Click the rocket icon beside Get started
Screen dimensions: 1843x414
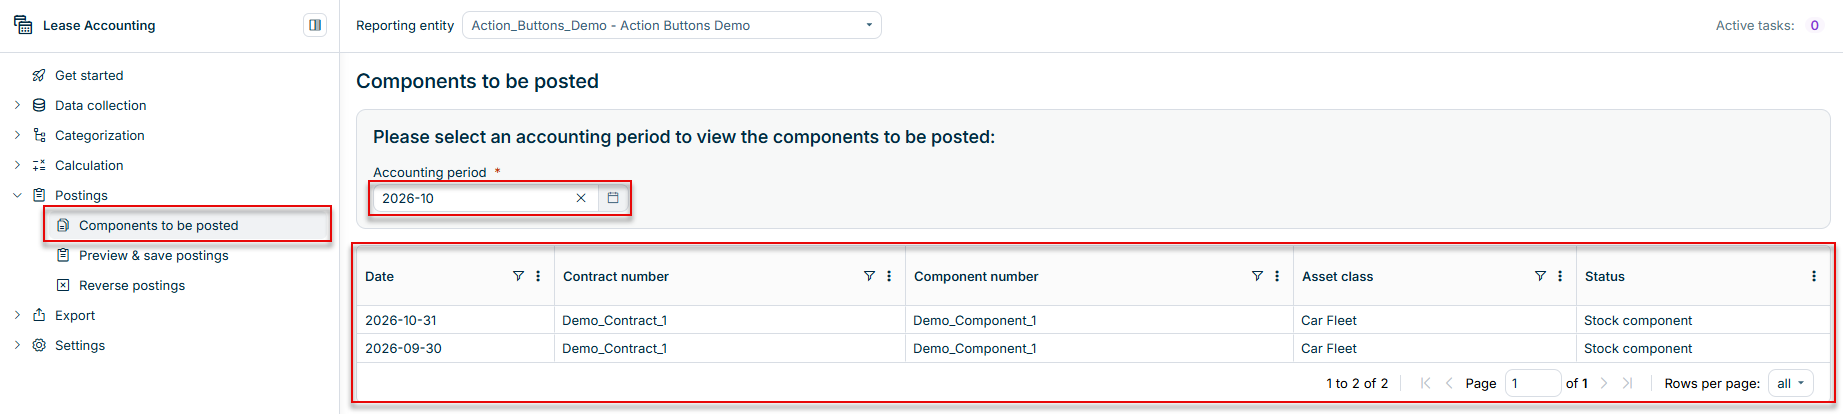click(39, 75)
